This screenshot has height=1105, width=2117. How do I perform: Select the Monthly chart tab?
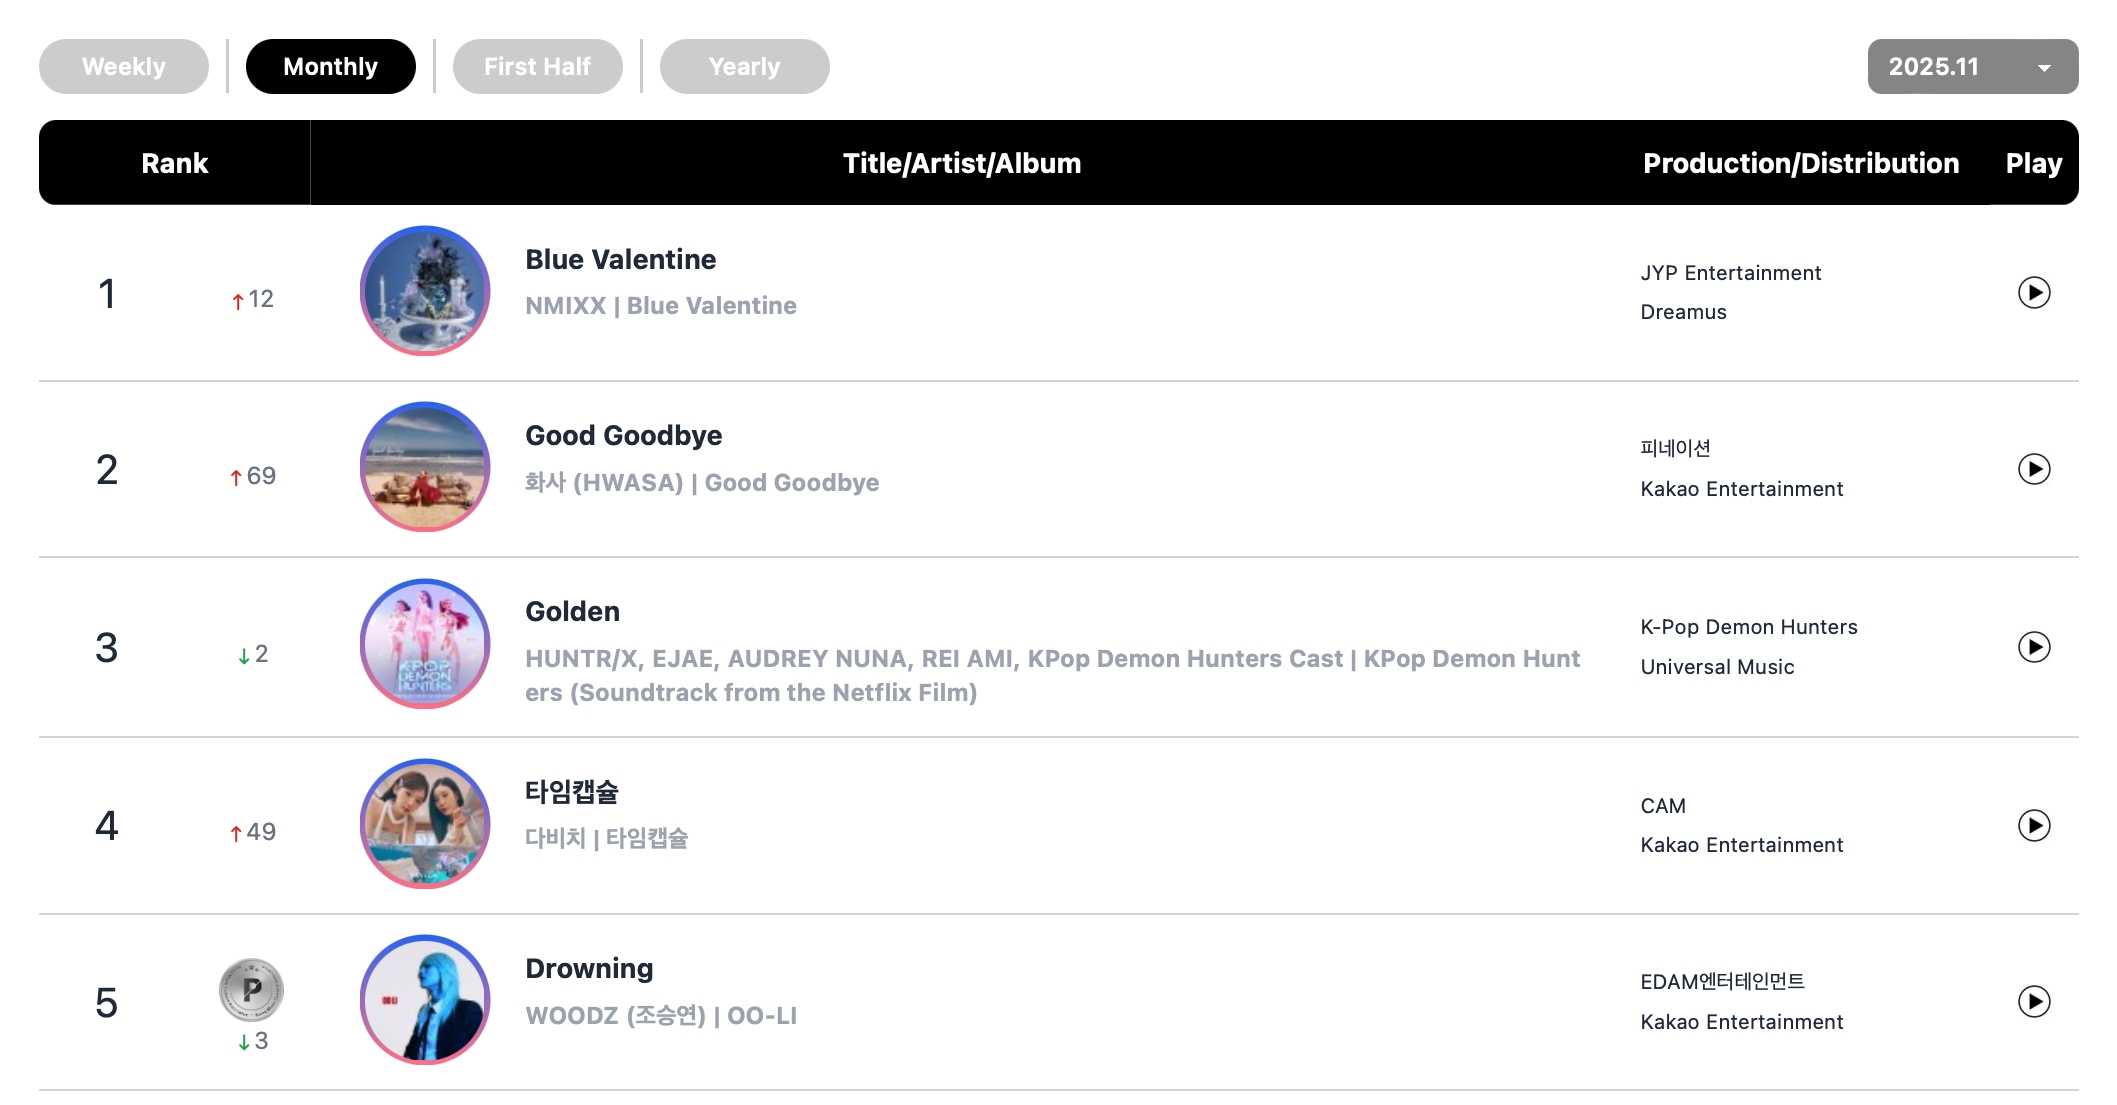click(330, 67)
